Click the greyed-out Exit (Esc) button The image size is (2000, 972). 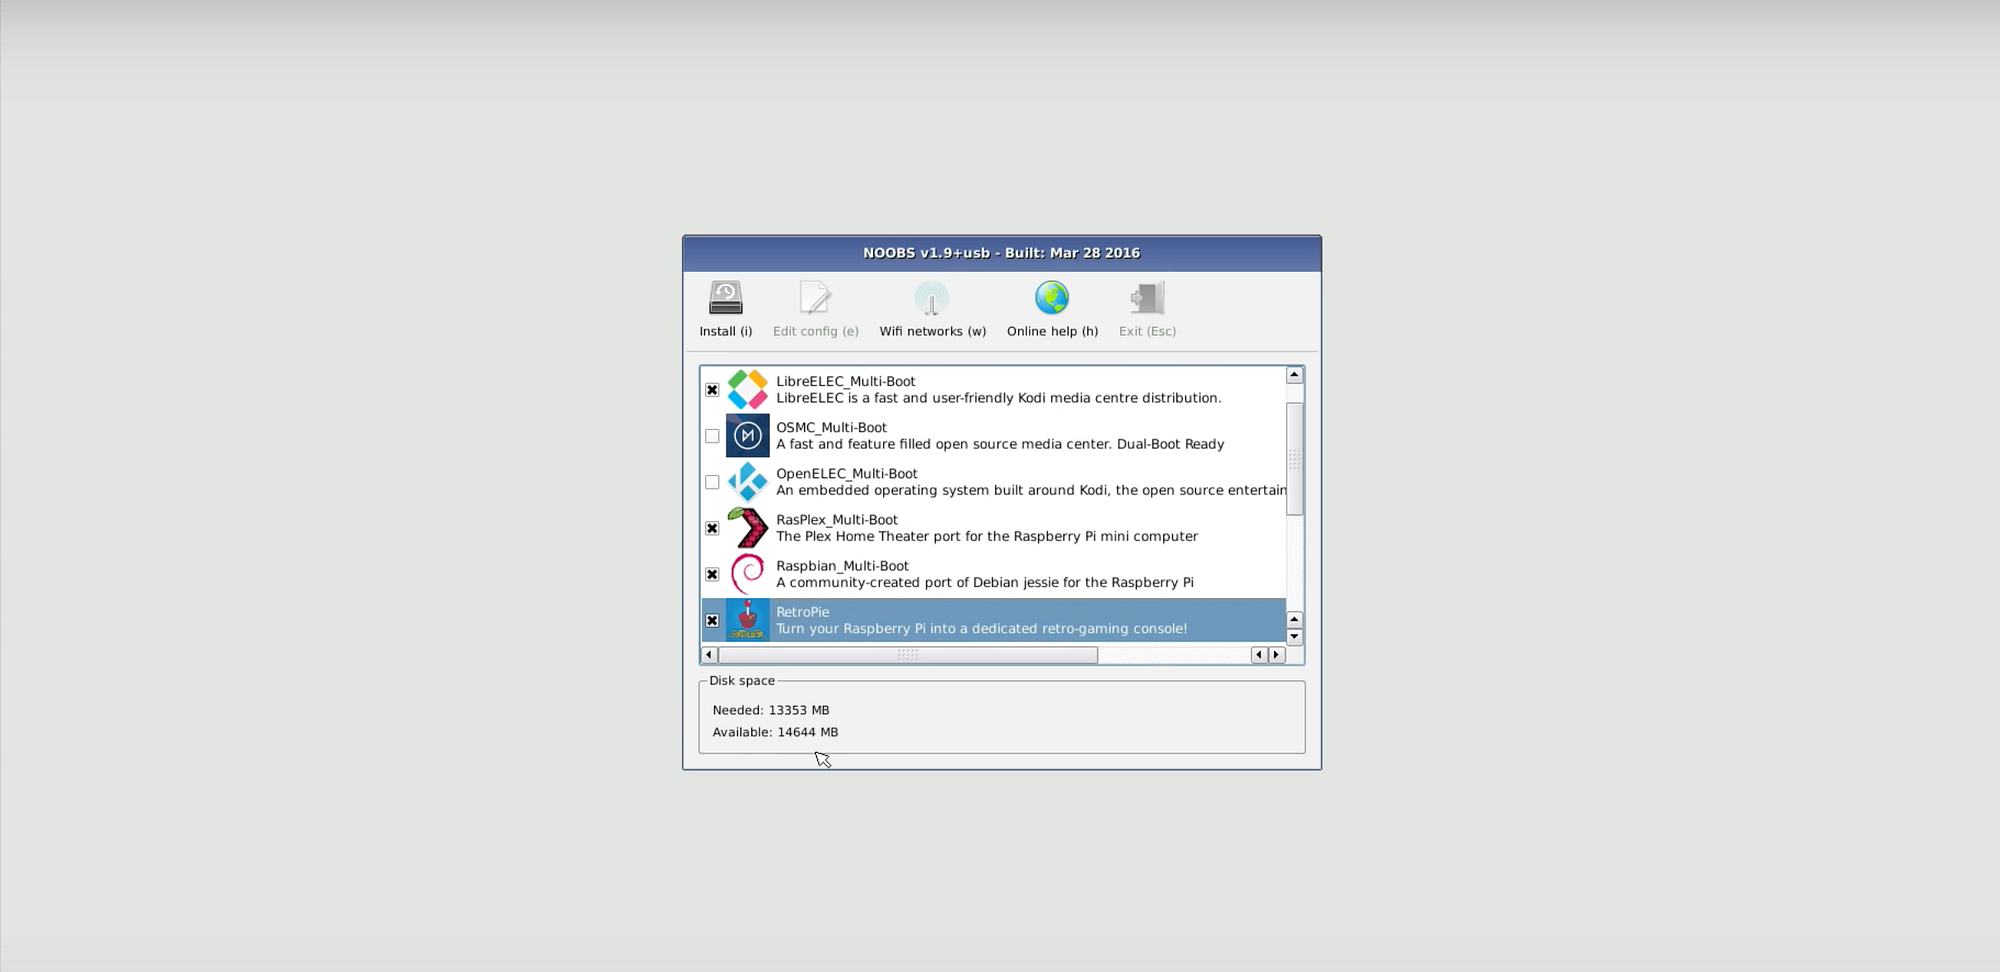(1147, 309)
